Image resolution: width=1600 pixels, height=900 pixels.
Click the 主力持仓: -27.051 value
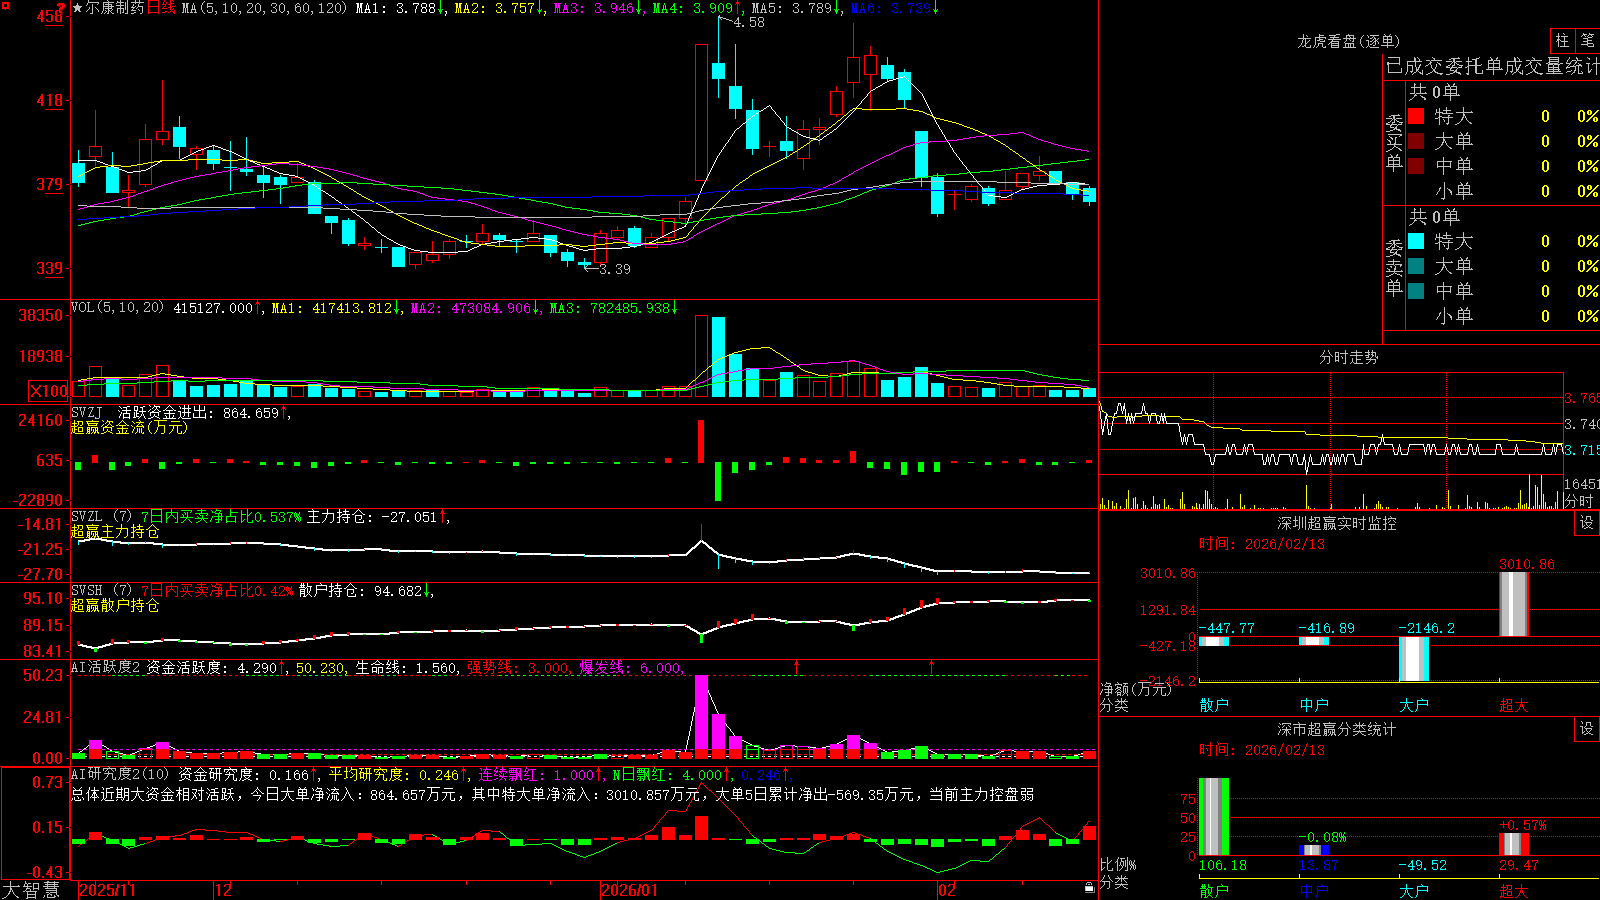click(372, 516)
